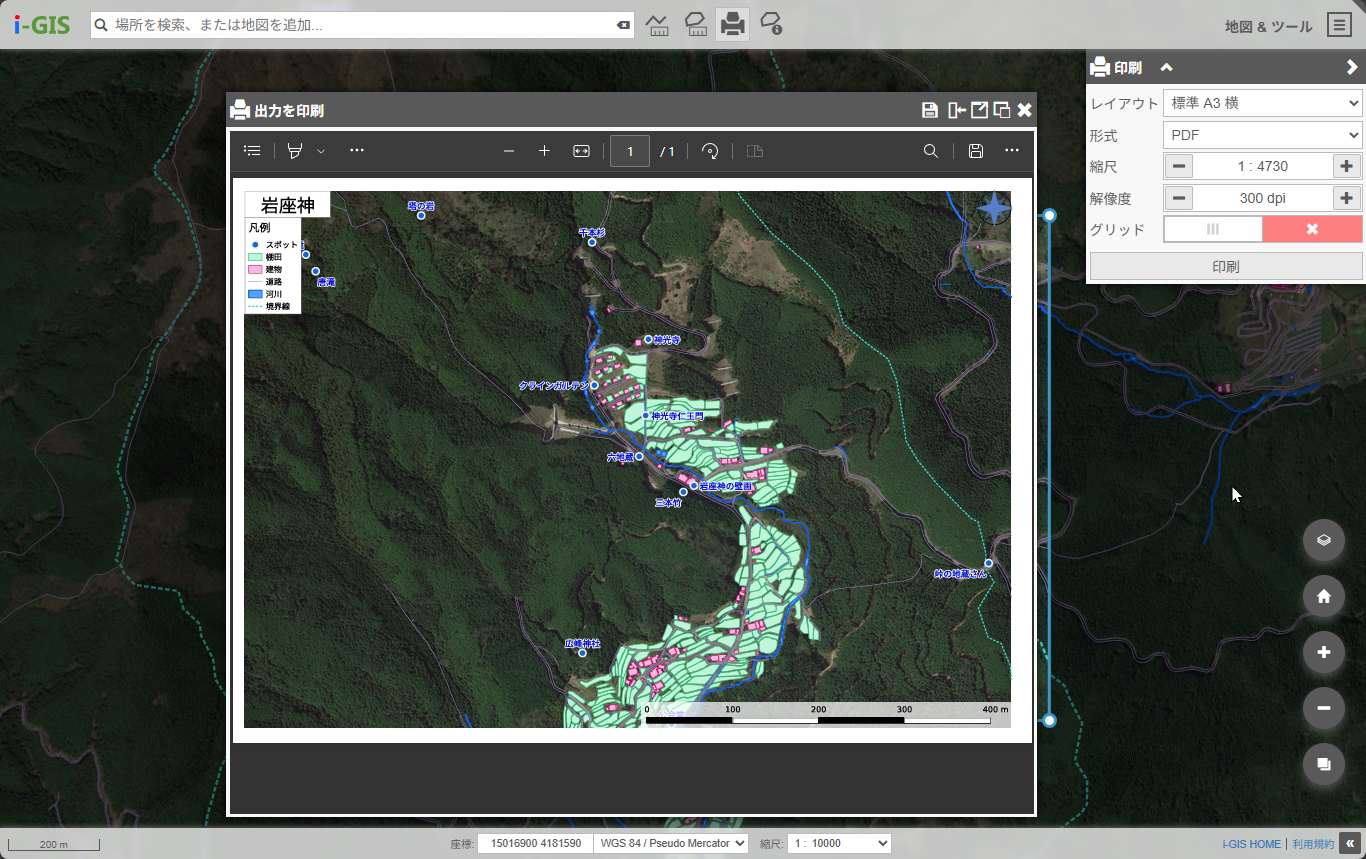Save the PDF from viewer toolbar
Image resolution: width=1366 pixels, height=859 pixels.
(976, 151)
